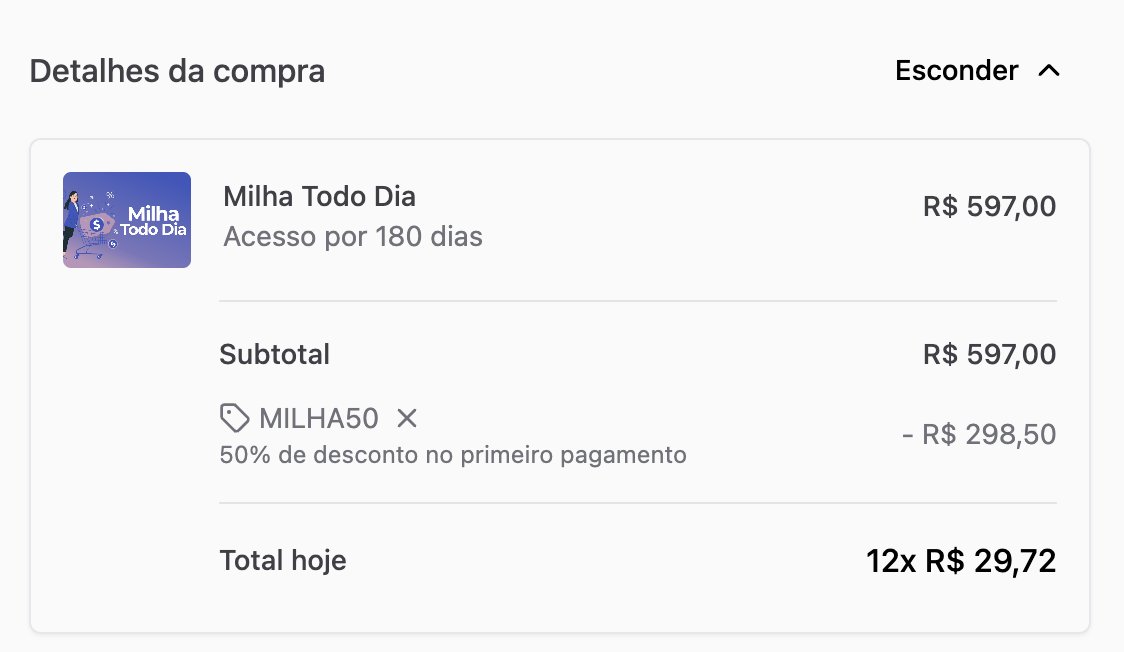Click the Detalhes da compra heading
1124x652 pixels.
177,71
